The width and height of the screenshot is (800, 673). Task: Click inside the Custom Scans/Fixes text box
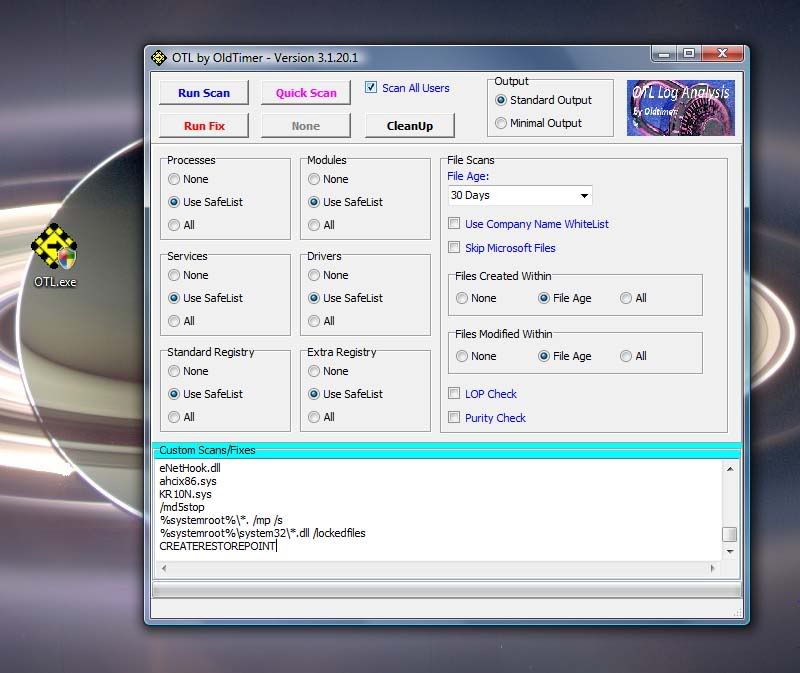tap(439, 510)
